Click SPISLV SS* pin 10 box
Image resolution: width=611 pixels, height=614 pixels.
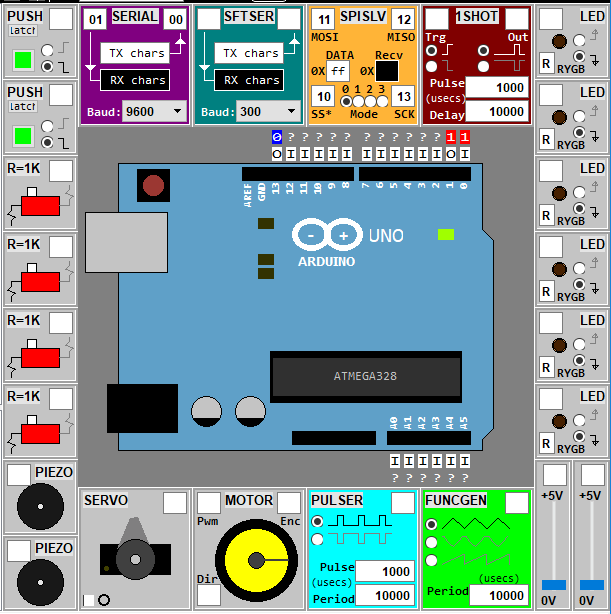[x=323, y=96]
